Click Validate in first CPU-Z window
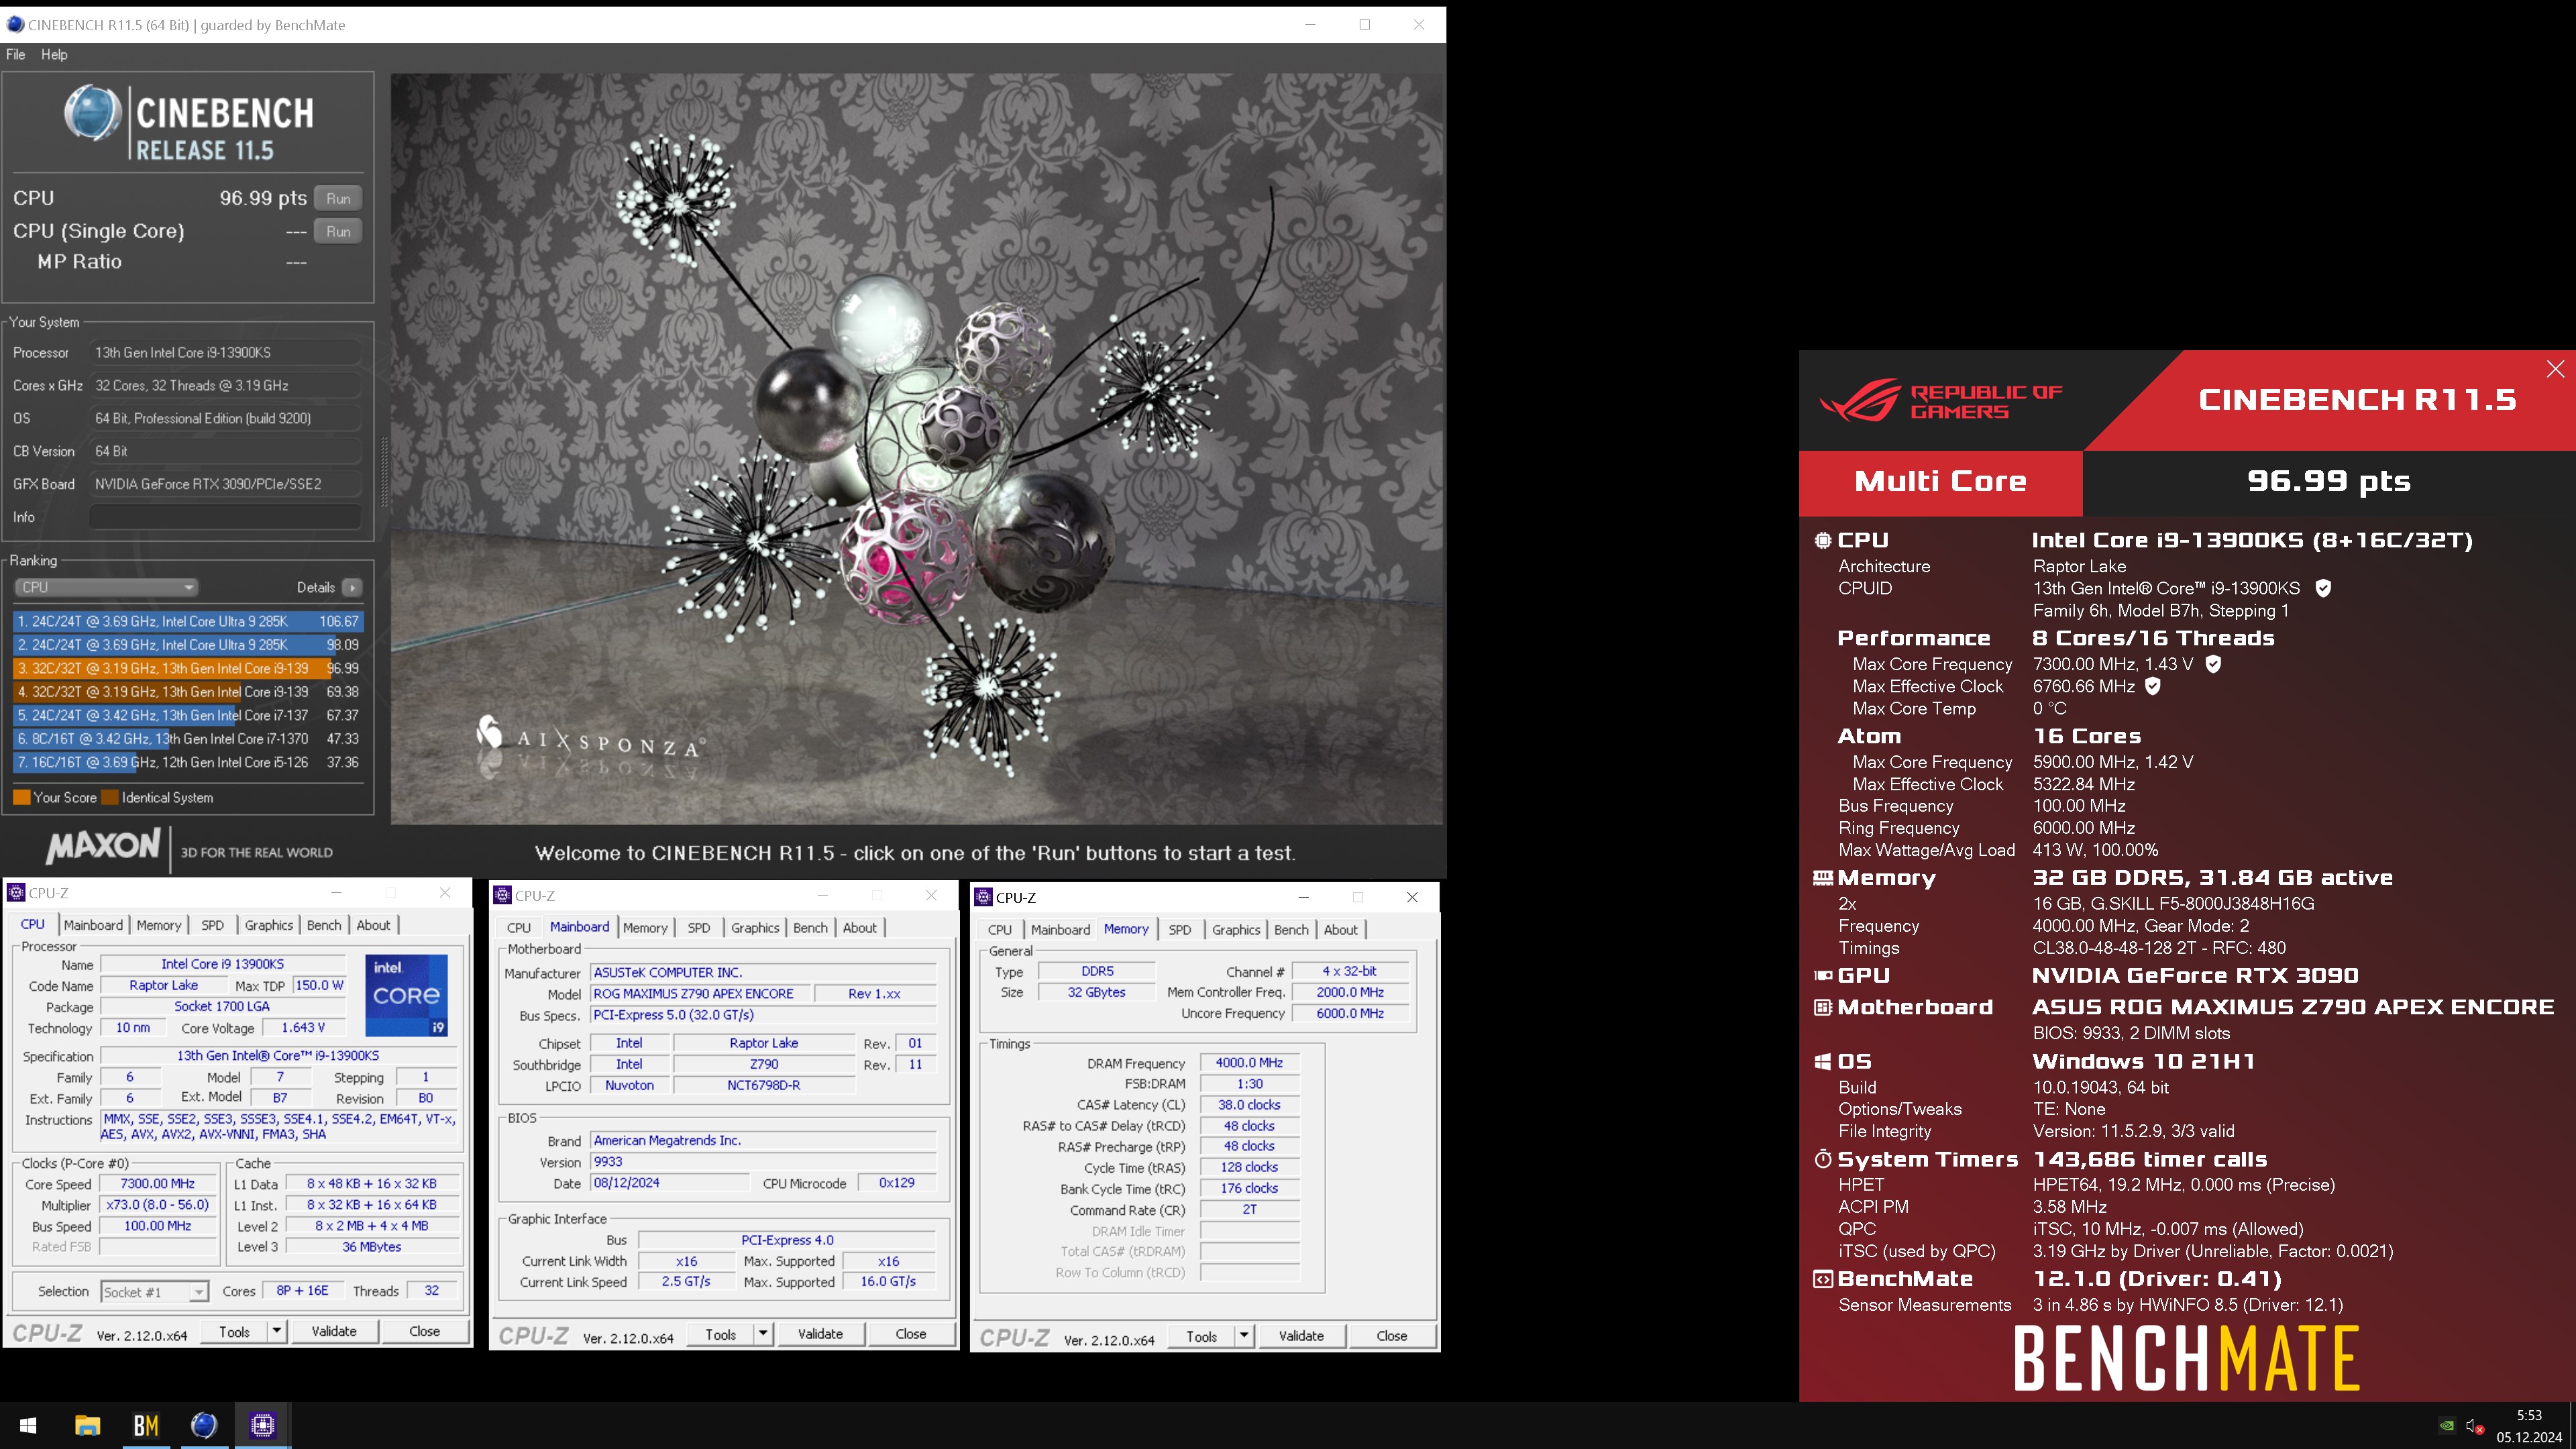Viewport: 2576px width, 1449px height. click(334, 1331)
